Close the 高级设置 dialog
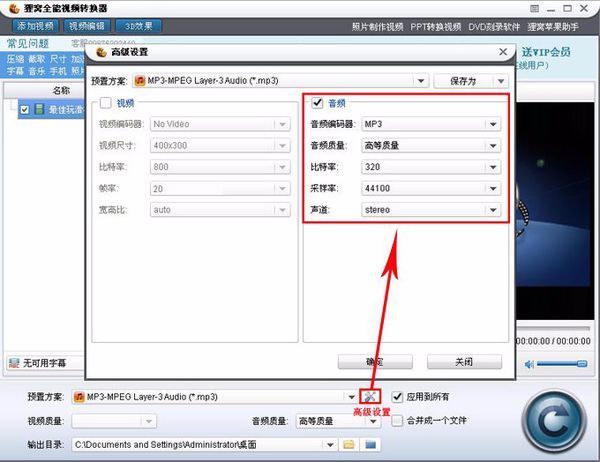The height and width of the screenshot is (462, 600). [503, 52]
